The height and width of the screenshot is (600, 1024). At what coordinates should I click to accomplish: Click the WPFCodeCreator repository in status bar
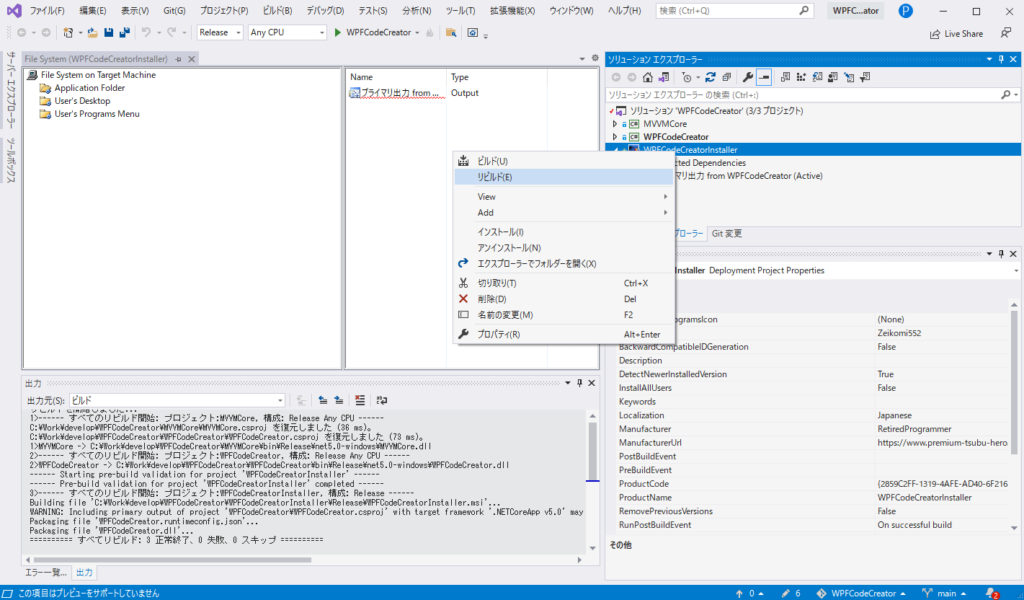[x=861, y=593]
